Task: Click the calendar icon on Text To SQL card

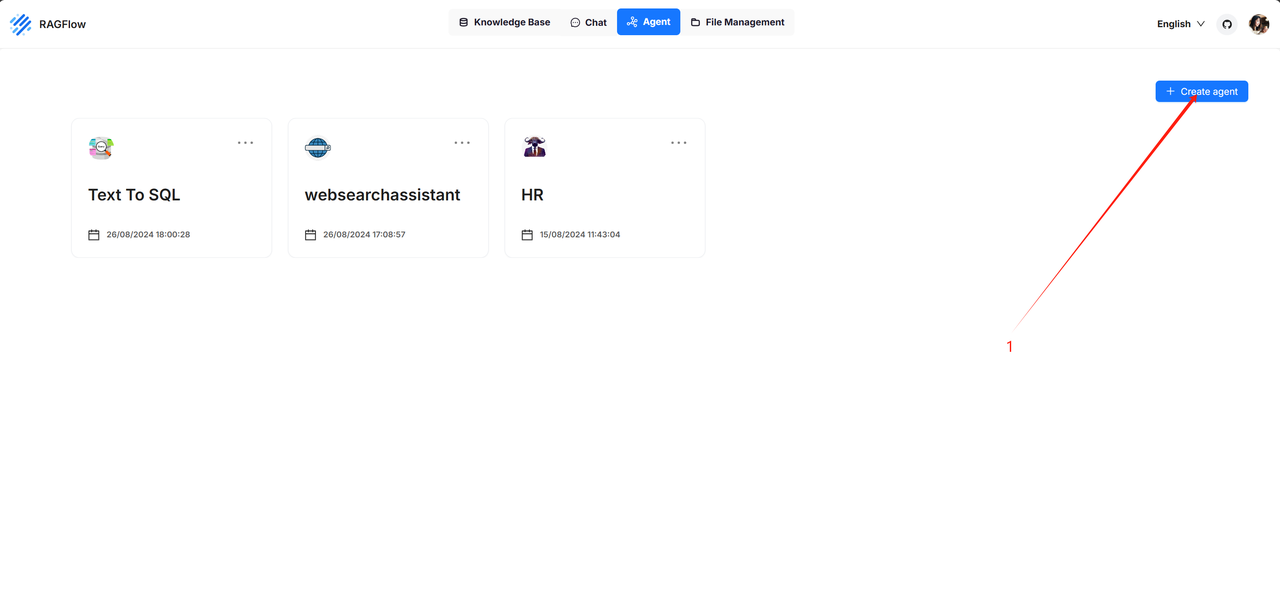Action: point(94,235)
